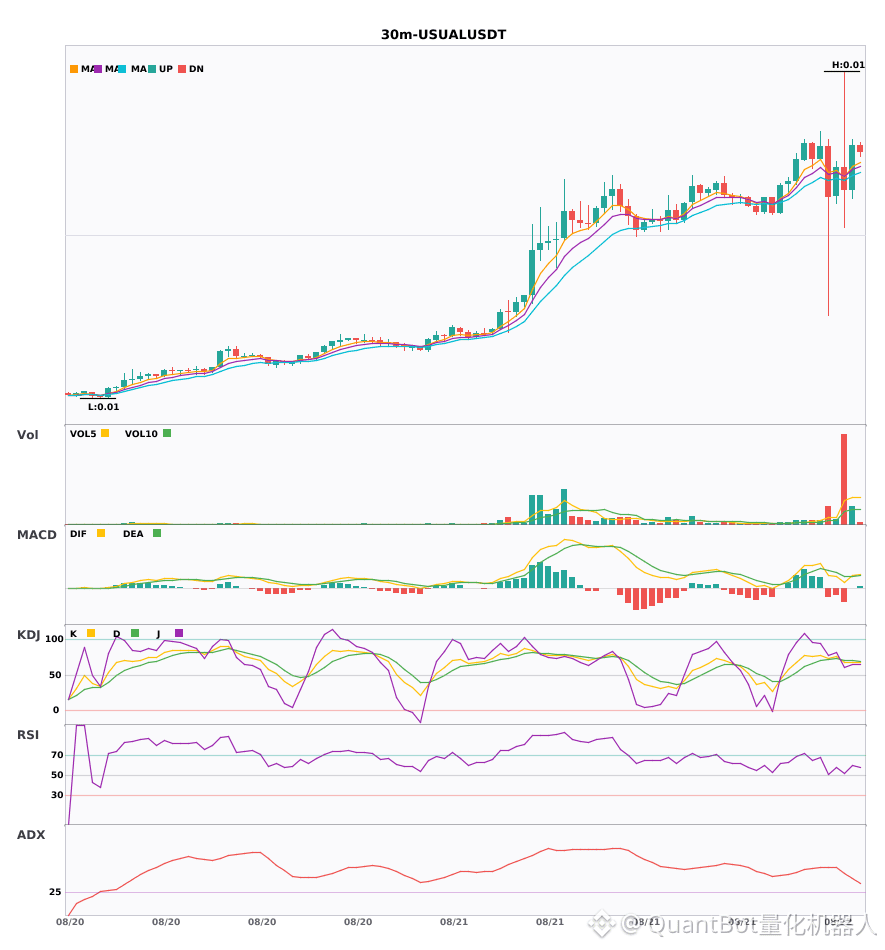Click the yellow K line legend swatch

(x=91, y=633)
